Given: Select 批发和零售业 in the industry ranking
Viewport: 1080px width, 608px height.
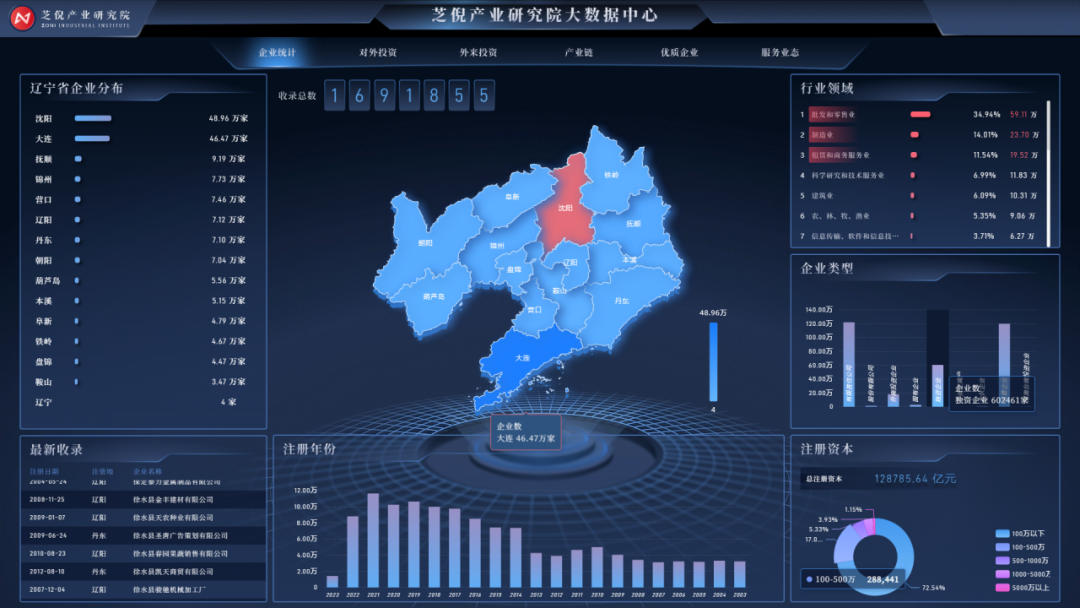Looking at the screenshot, I should (x=833, y=114).
